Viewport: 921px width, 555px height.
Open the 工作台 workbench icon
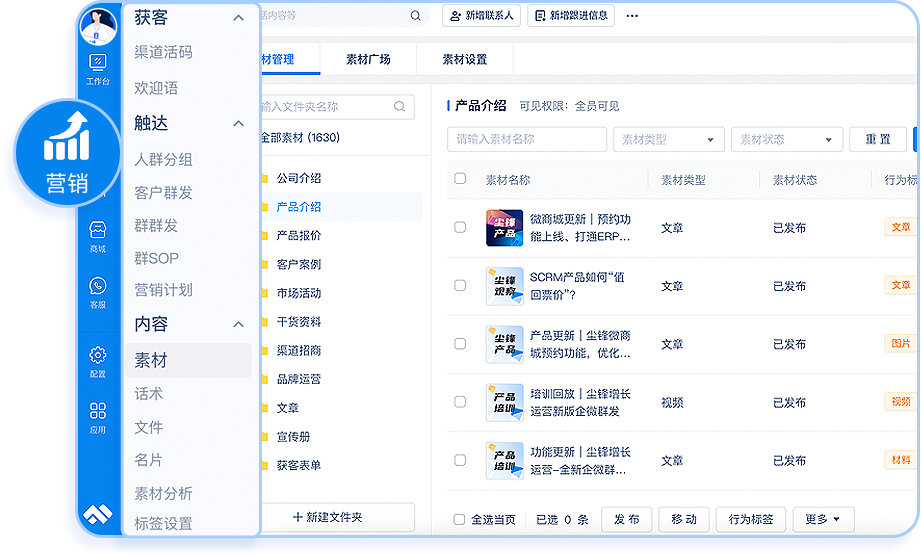(98, 69)
